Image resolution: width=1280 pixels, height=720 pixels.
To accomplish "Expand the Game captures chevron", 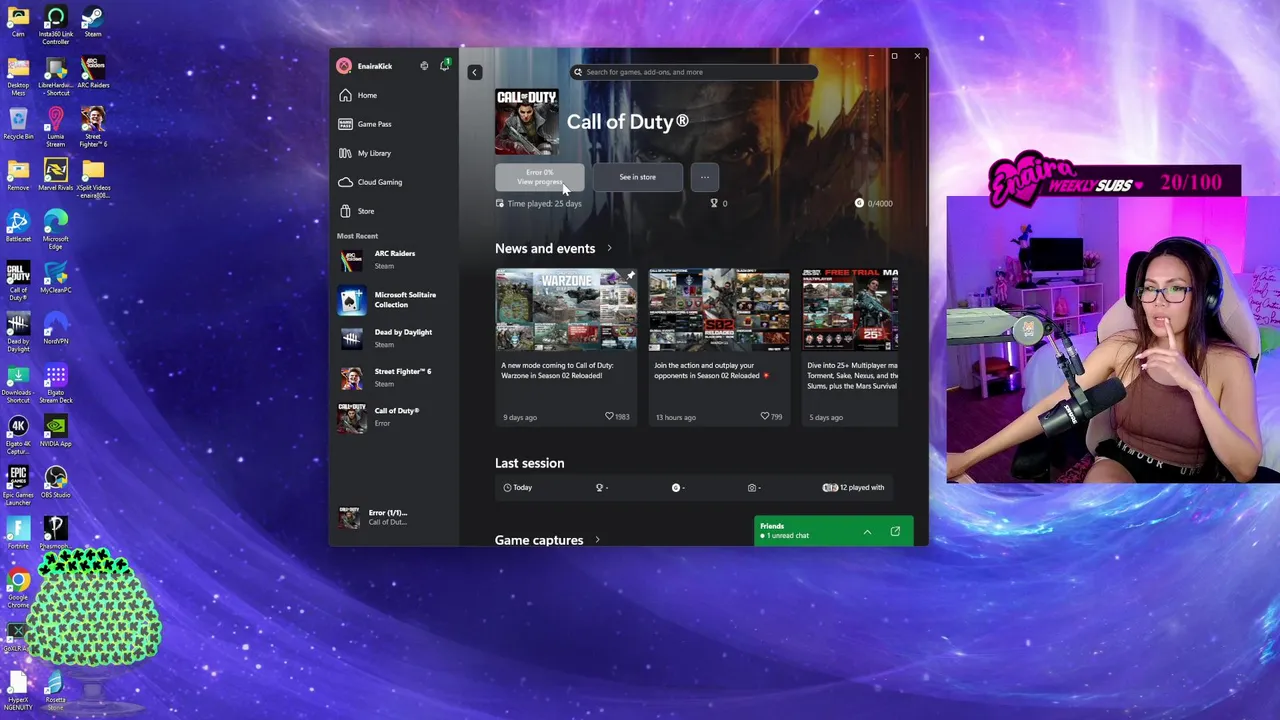I will click(x=597, y=540).
